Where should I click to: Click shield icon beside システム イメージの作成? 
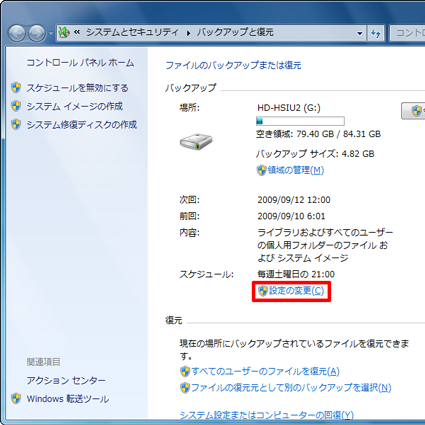pyautogui.click(x=16, y=106)
